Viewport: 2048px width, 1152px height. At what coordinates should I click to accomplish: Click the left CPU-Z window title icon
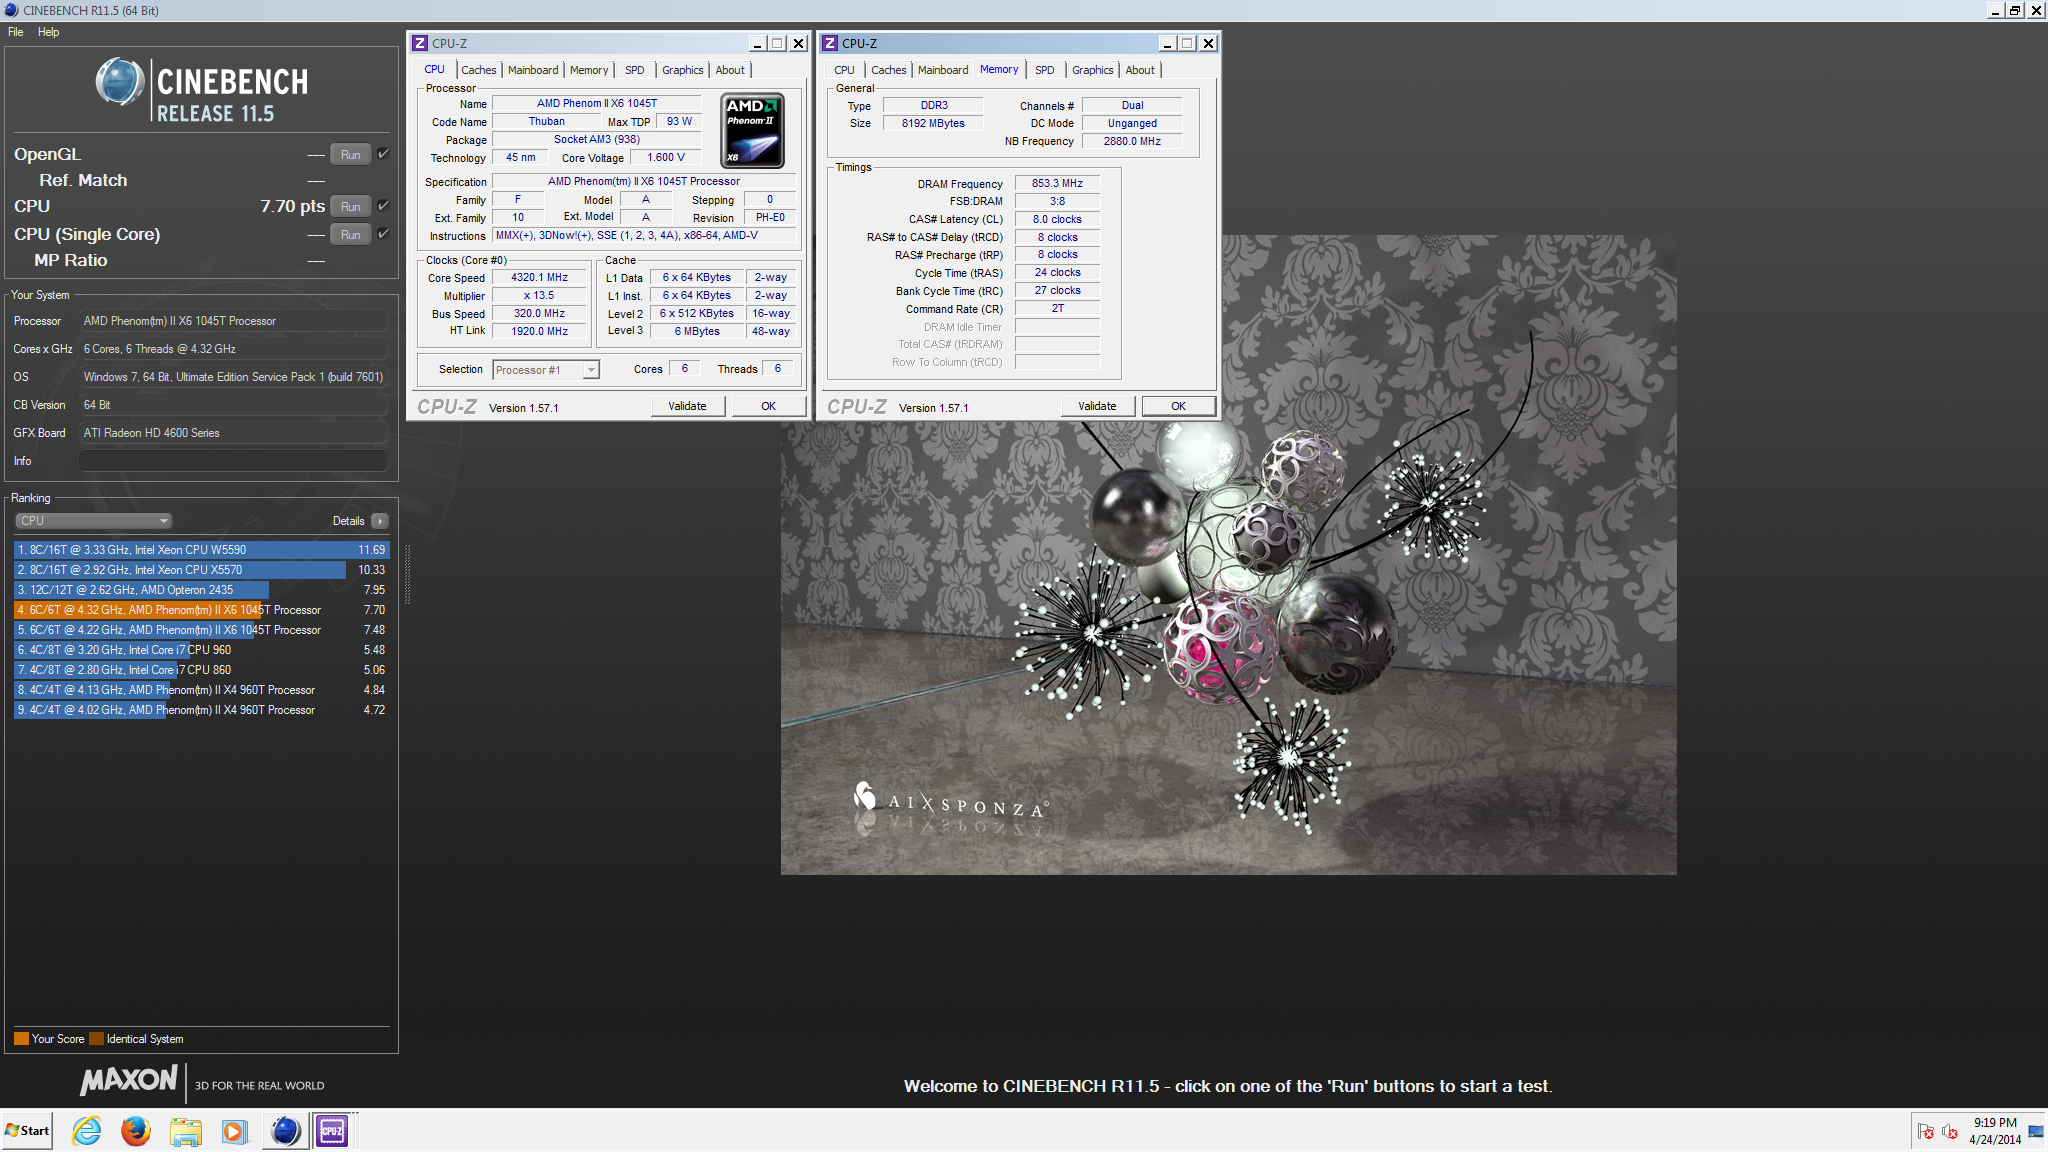tap(420, 43)
